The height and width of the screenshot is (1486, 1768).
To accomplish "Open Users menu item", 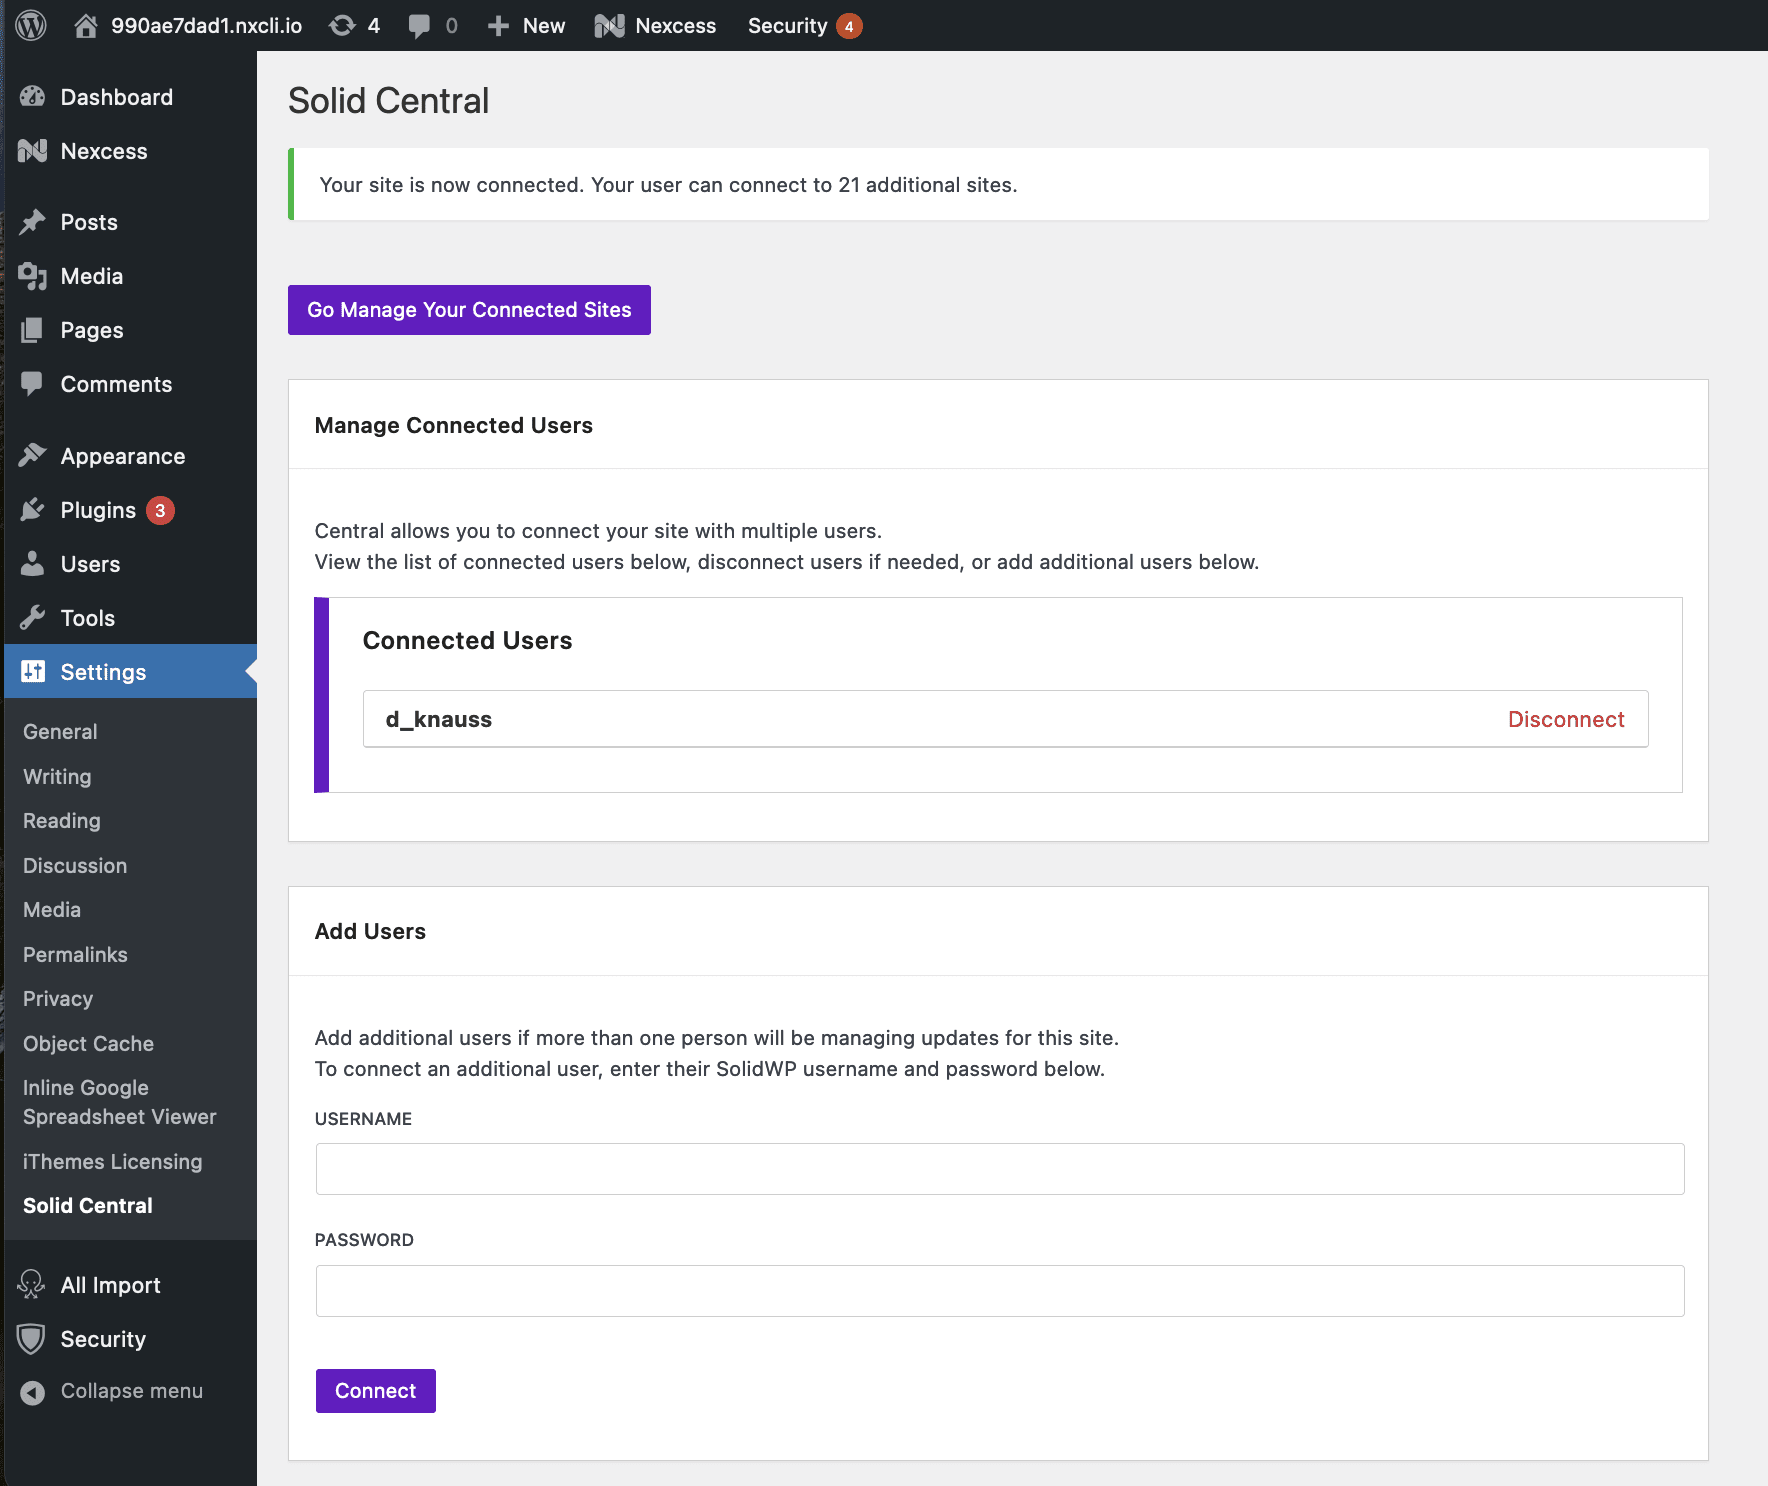I will (90, 564).
